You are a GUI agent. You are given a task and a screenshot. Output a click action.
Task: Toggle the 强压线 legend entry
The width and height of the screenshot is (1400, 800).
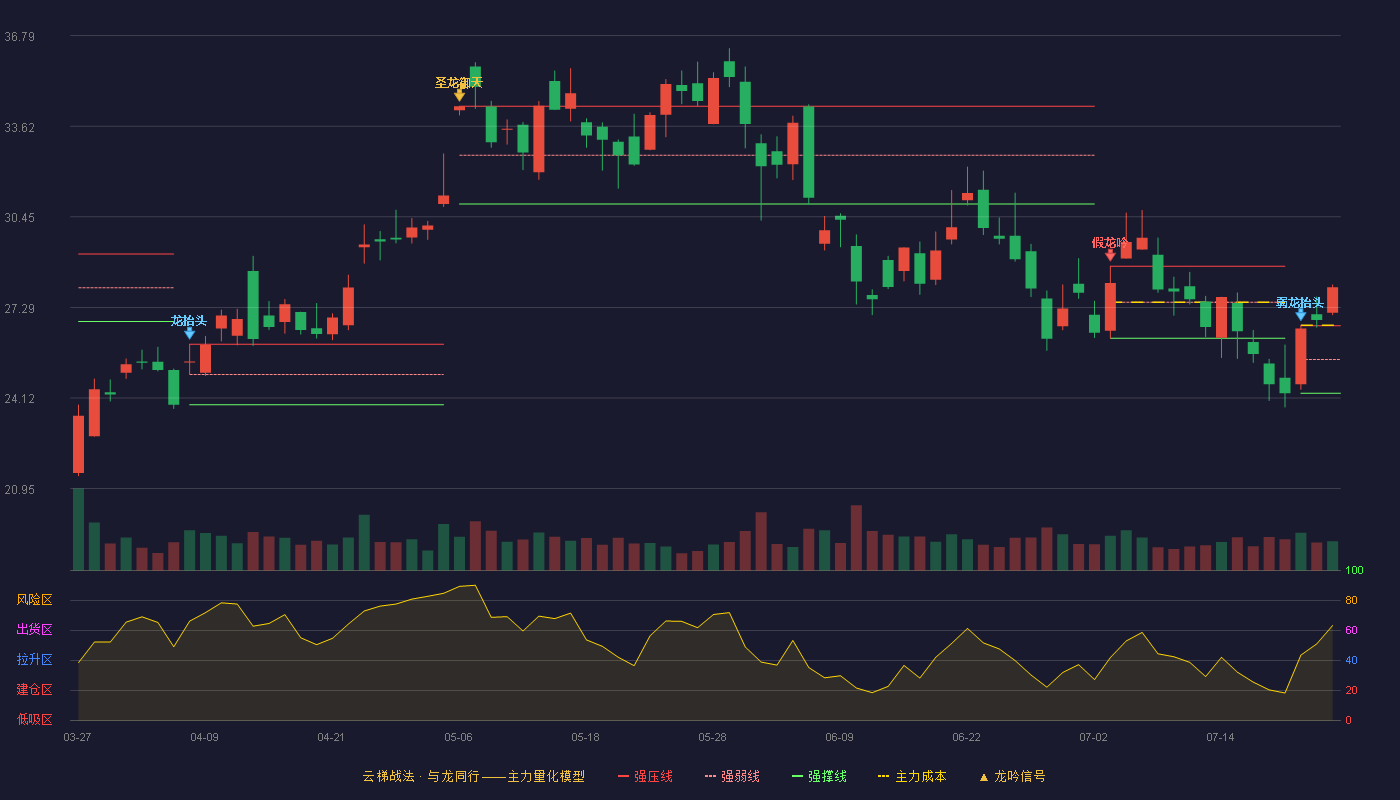pos(645,776)
